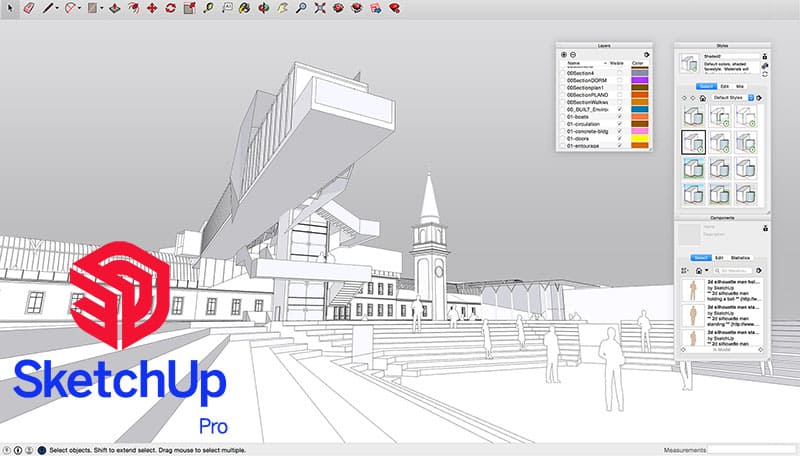Switch to Mix tab in Styles panel
This screenshot has height=456, width=800.
(x=739, y=87)
